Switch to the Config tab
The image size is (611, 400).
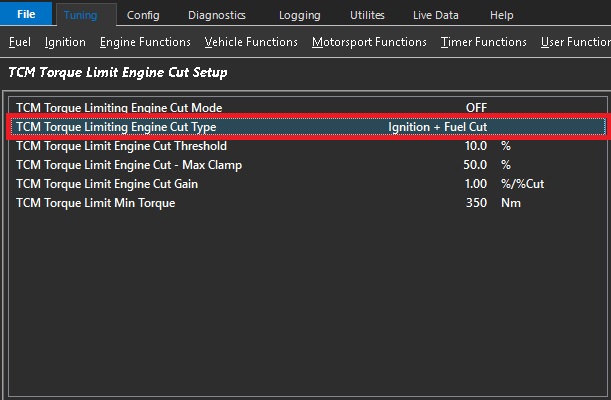click(143, 15)
